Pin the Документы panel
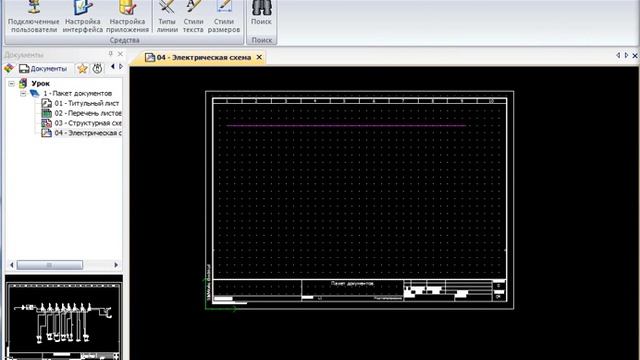The height and width of the screenshot is (360, 640). (x=110, y=53)
